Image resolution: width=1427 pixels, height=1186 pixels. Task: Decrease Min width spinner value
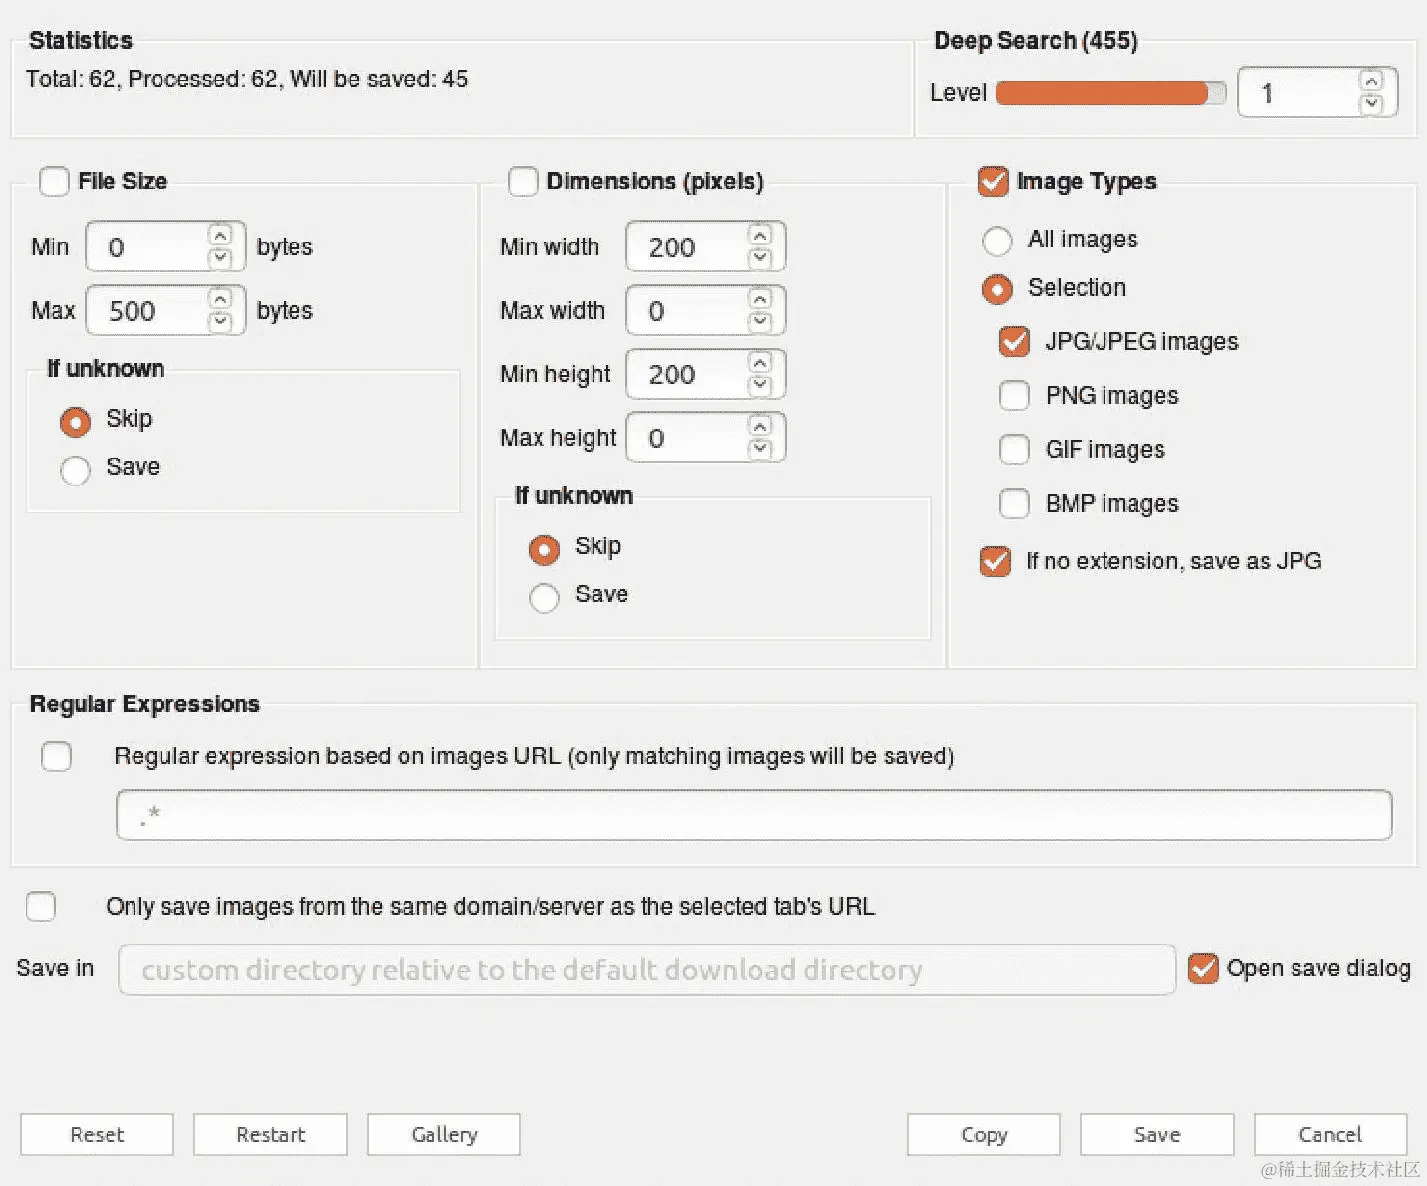click(760, 258)
